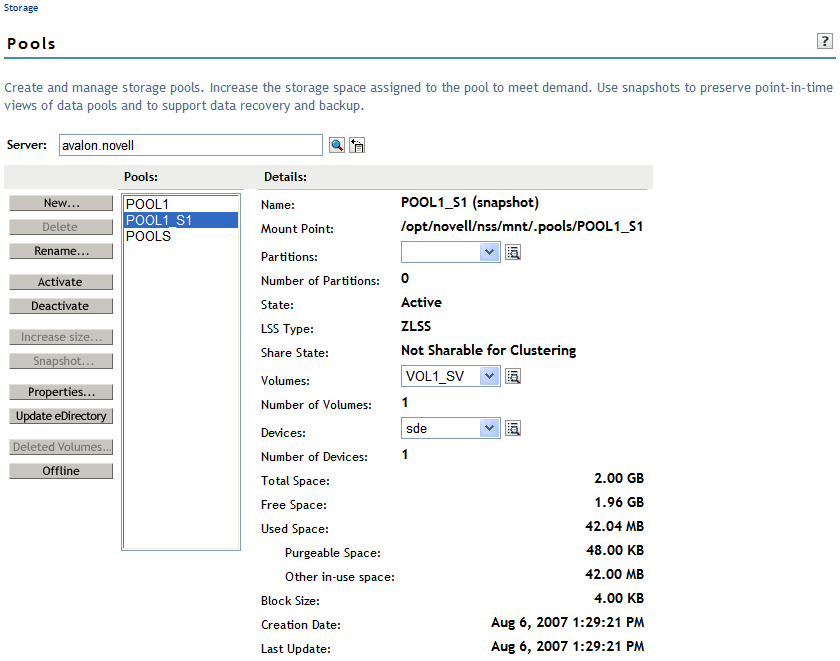The image size is (840, 661).
Task: Select POOL1_S1 in the Pools list
Action: click(x=159, y=220)
